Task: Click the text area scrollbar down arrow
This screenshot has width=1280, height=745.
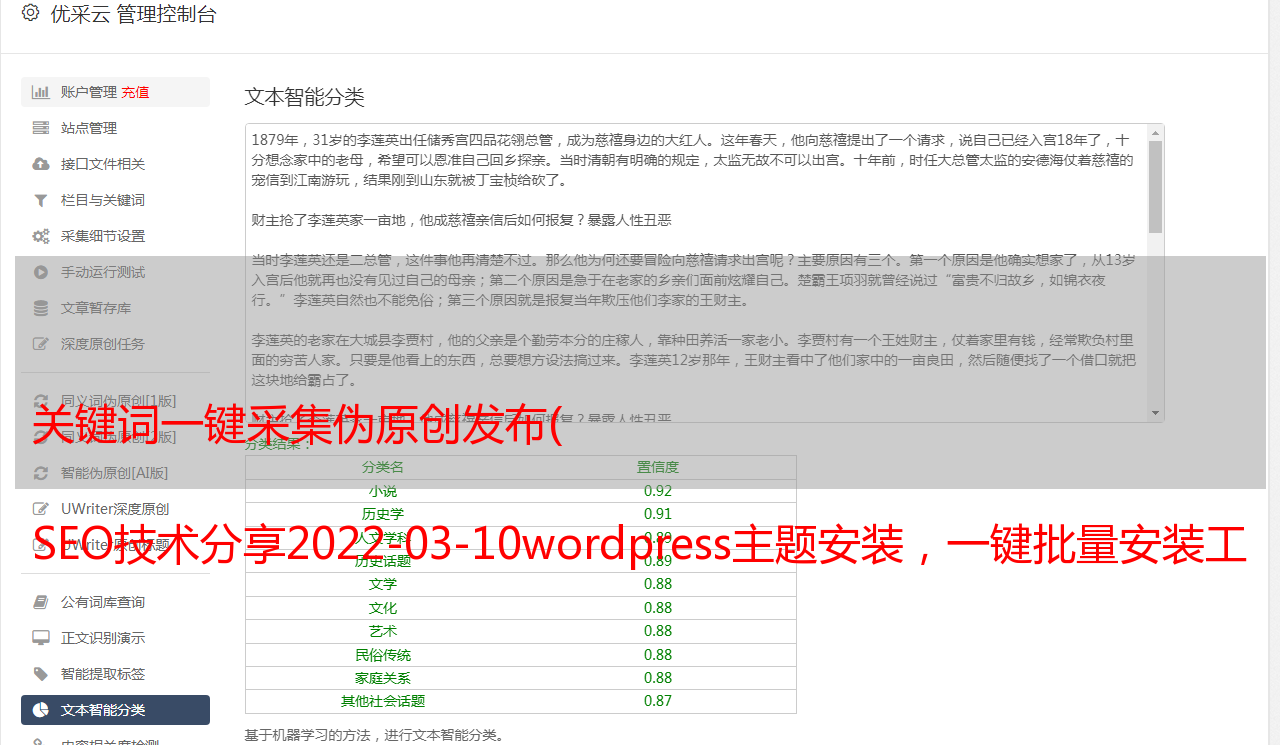Action: [1155, 412]
